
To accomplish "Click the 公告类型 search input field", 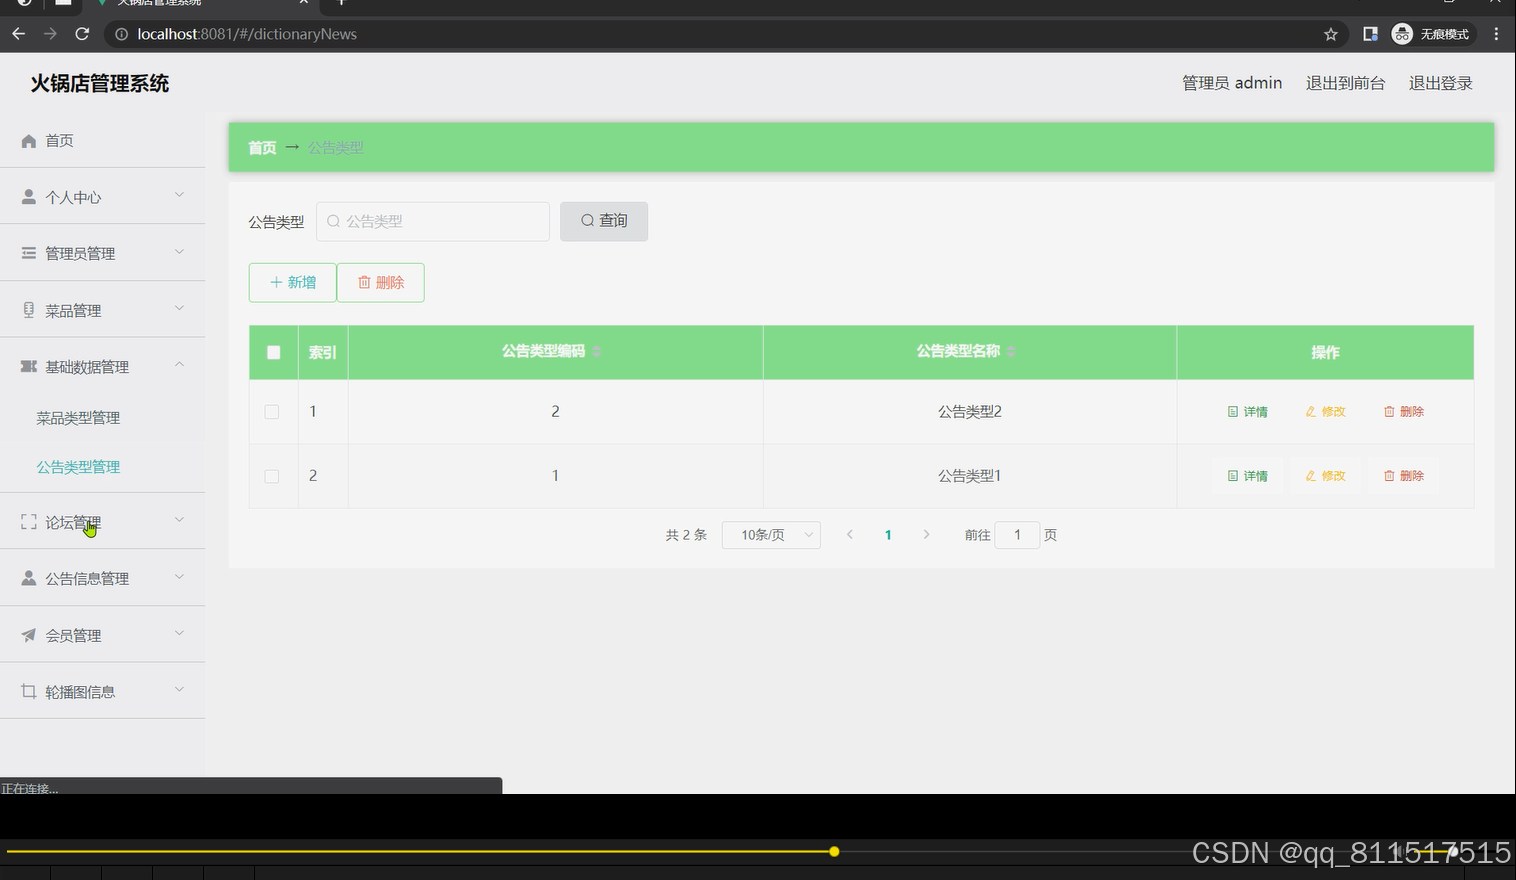I will click(433, 221).
